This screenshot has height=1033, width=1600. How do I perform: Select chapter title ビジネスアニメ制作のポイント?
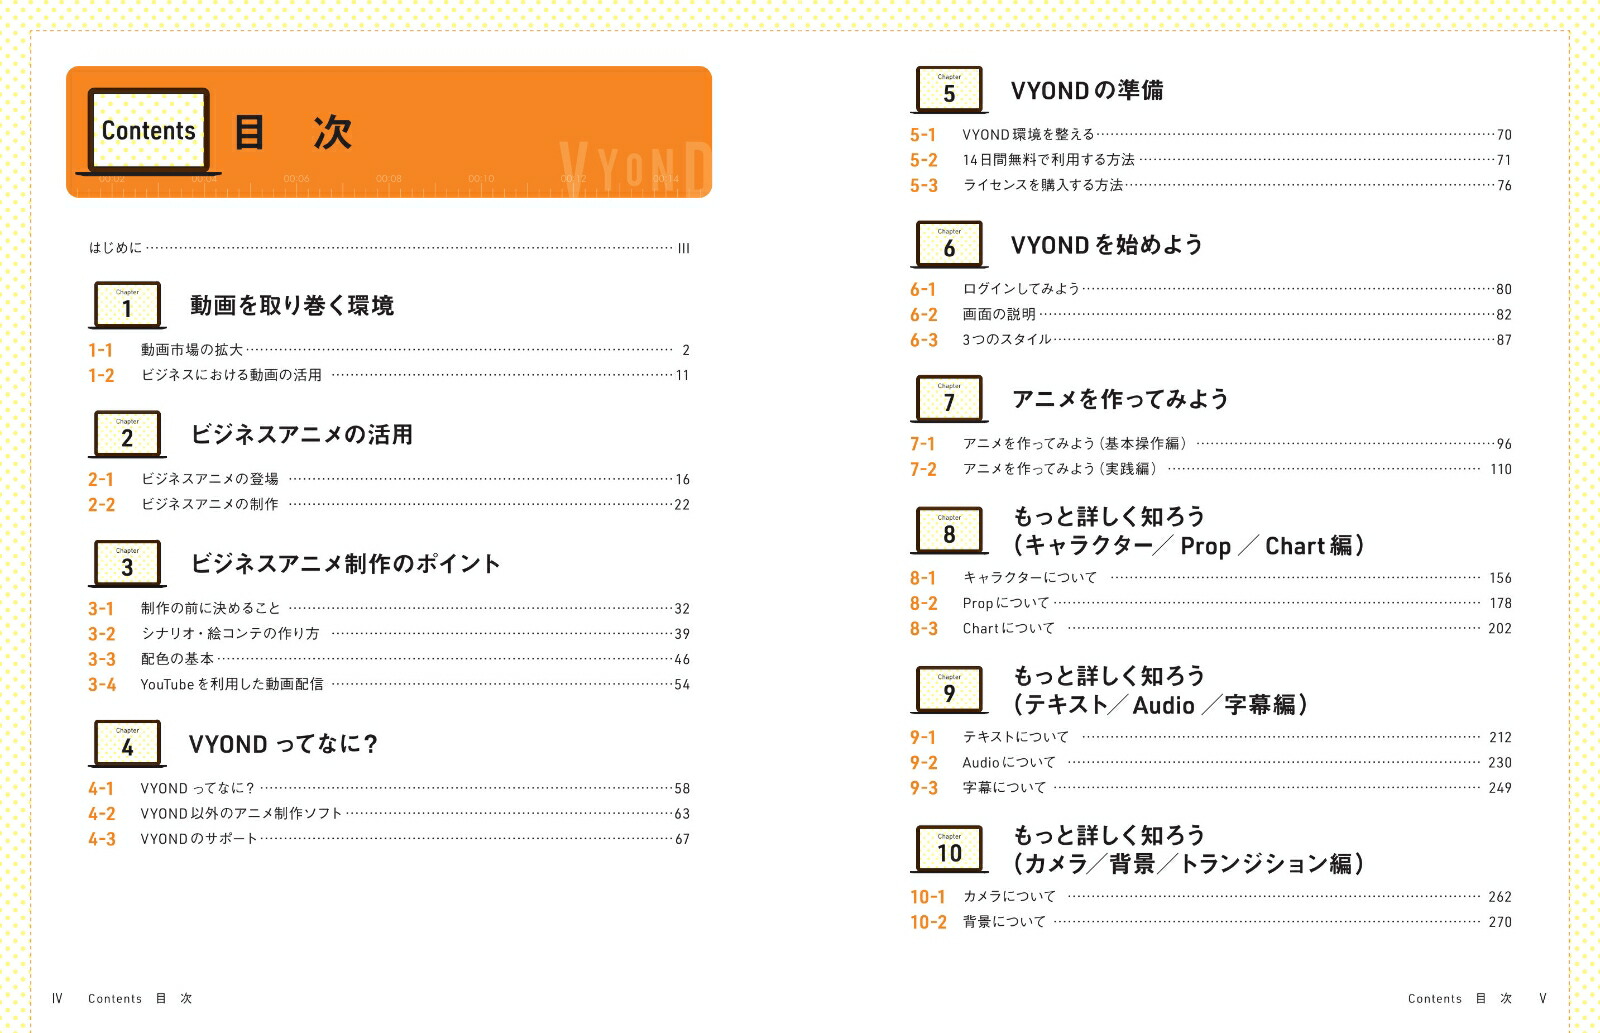point(345,563)
